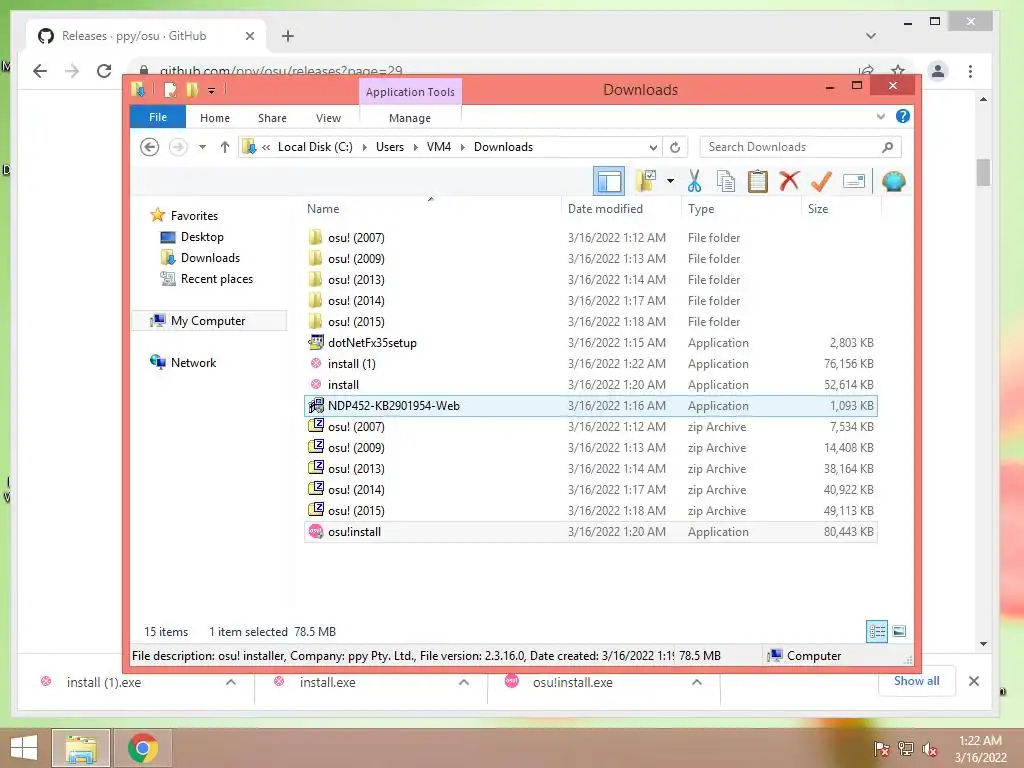Open osu!install.exe download options chevron

pyautogui.click(x=697, y=682)
